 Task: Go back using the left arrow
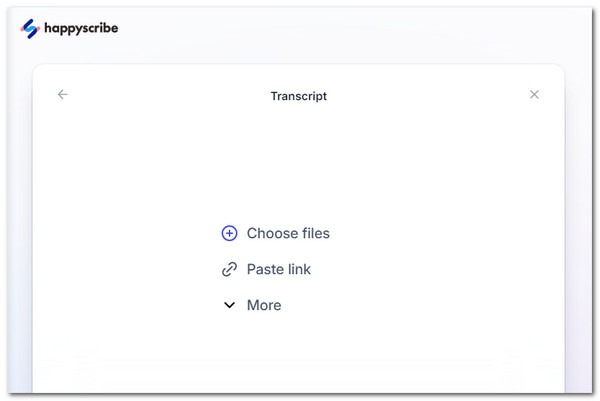(62, 94)
